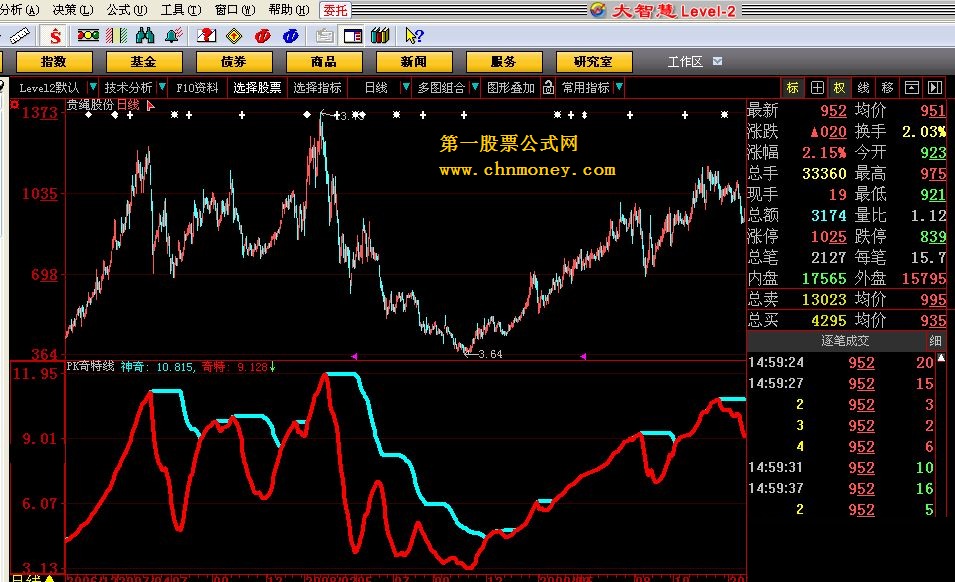Click the 基金 yellow button
Viewport: 955px width, 582px height.
point(144,61)
